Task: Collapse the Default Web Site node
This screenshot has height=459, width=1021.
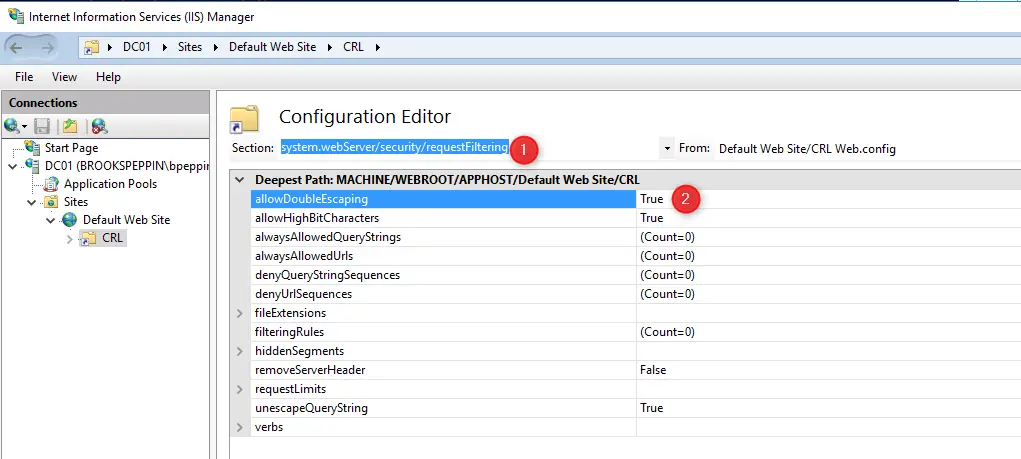Action: tap(51, 221)
